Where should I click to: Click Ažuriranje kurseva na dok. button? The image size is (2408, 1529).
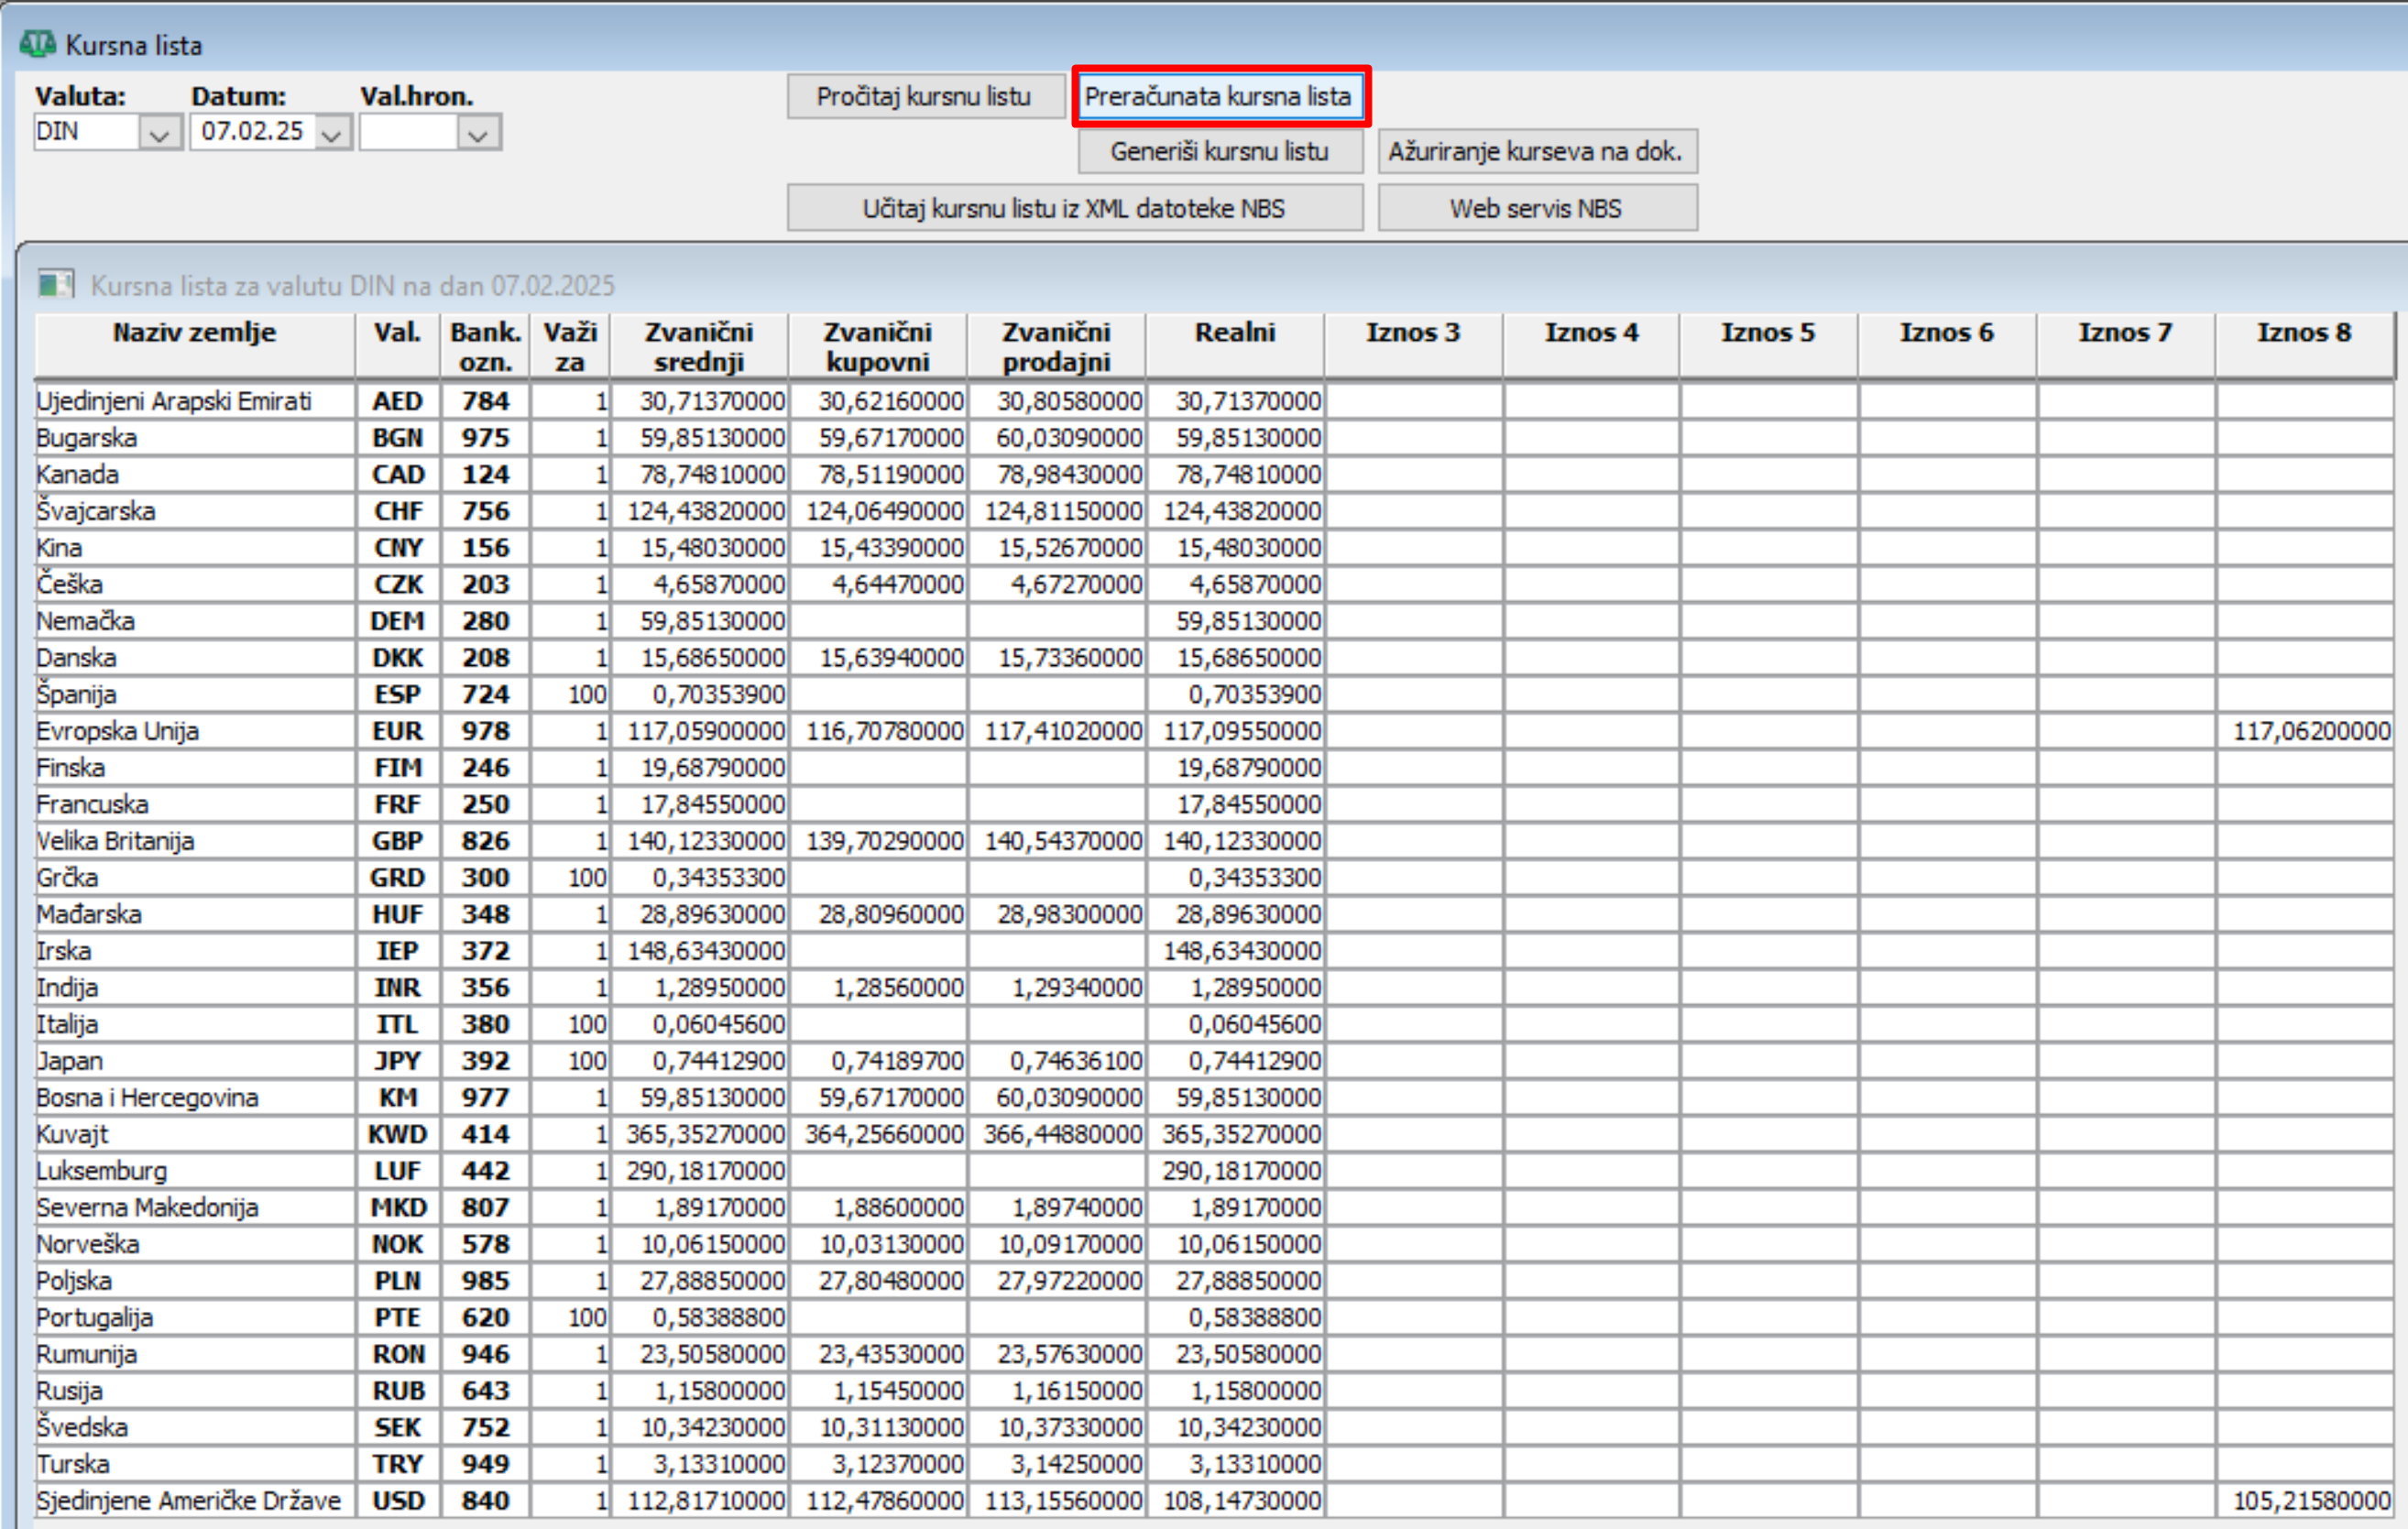(1537, 152)
